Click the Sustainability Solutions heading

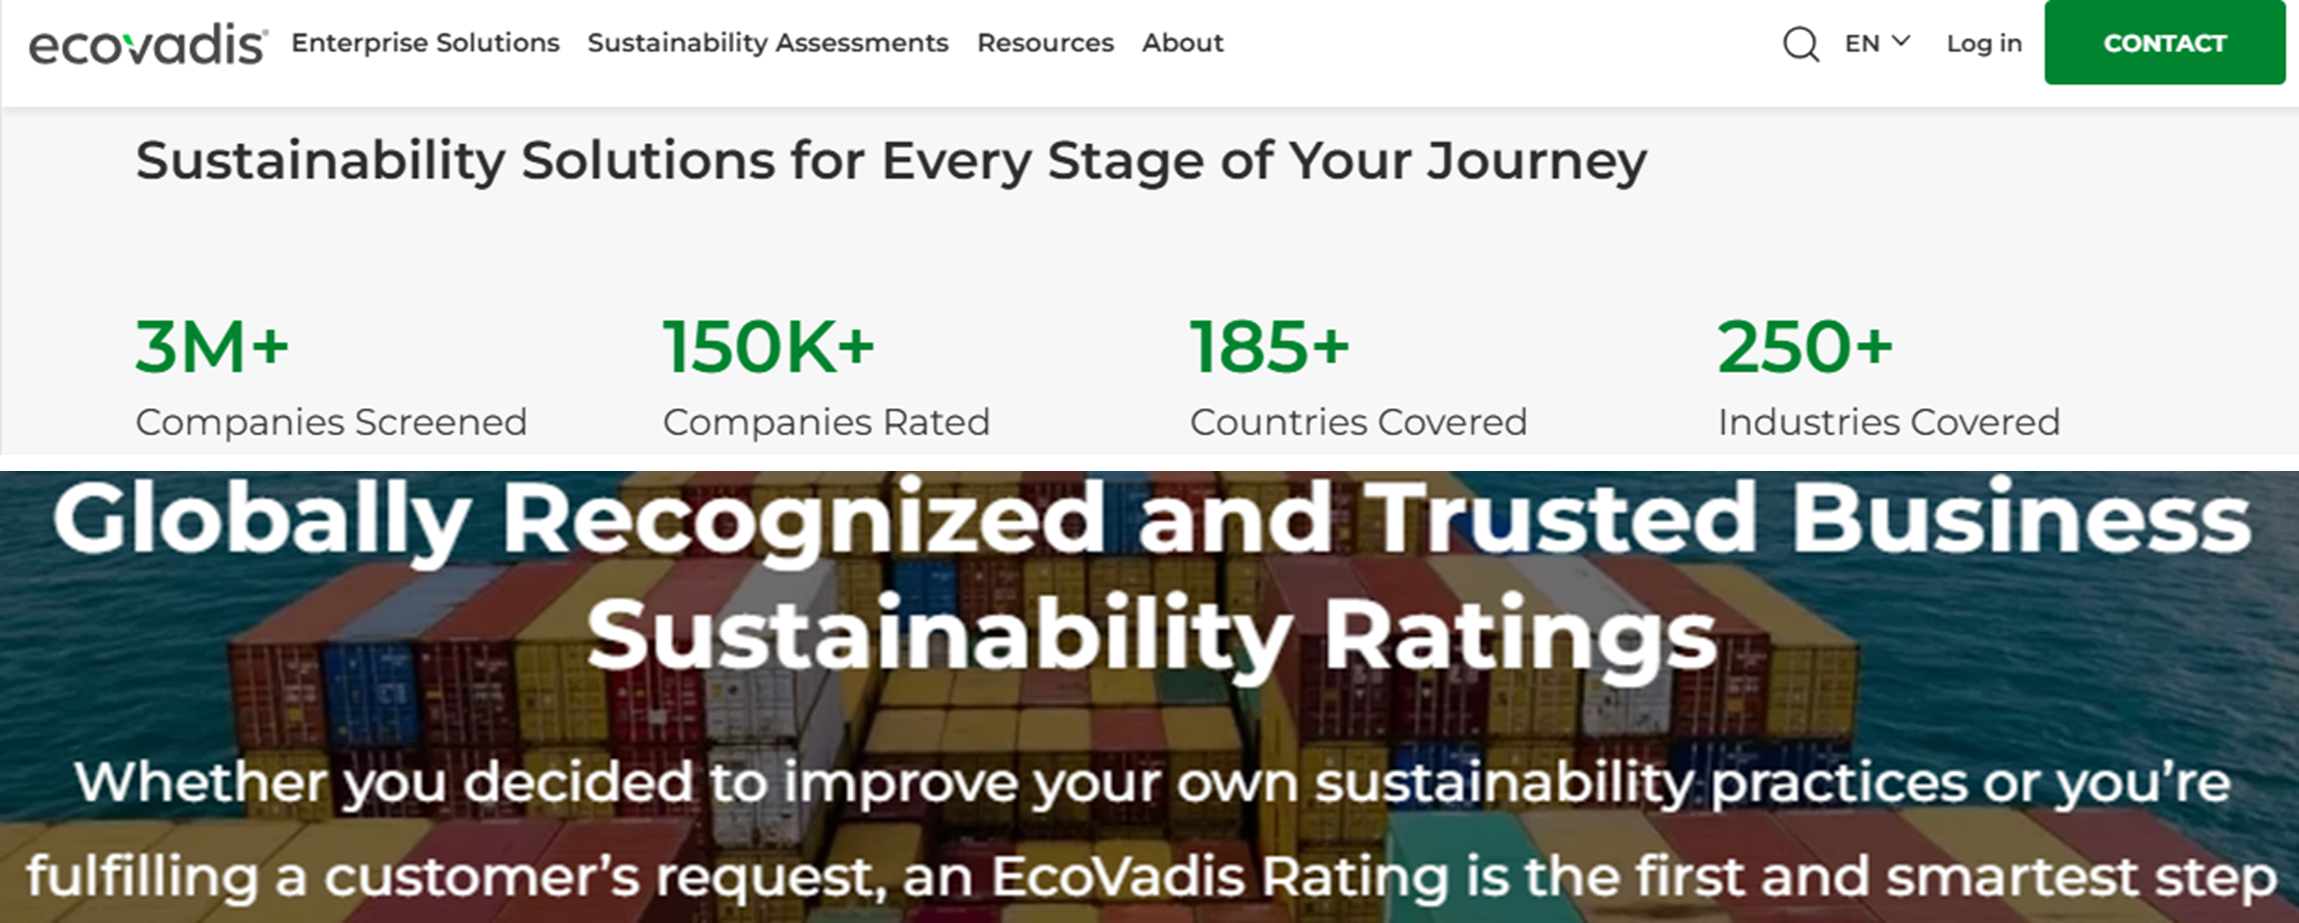pos(890,161)
